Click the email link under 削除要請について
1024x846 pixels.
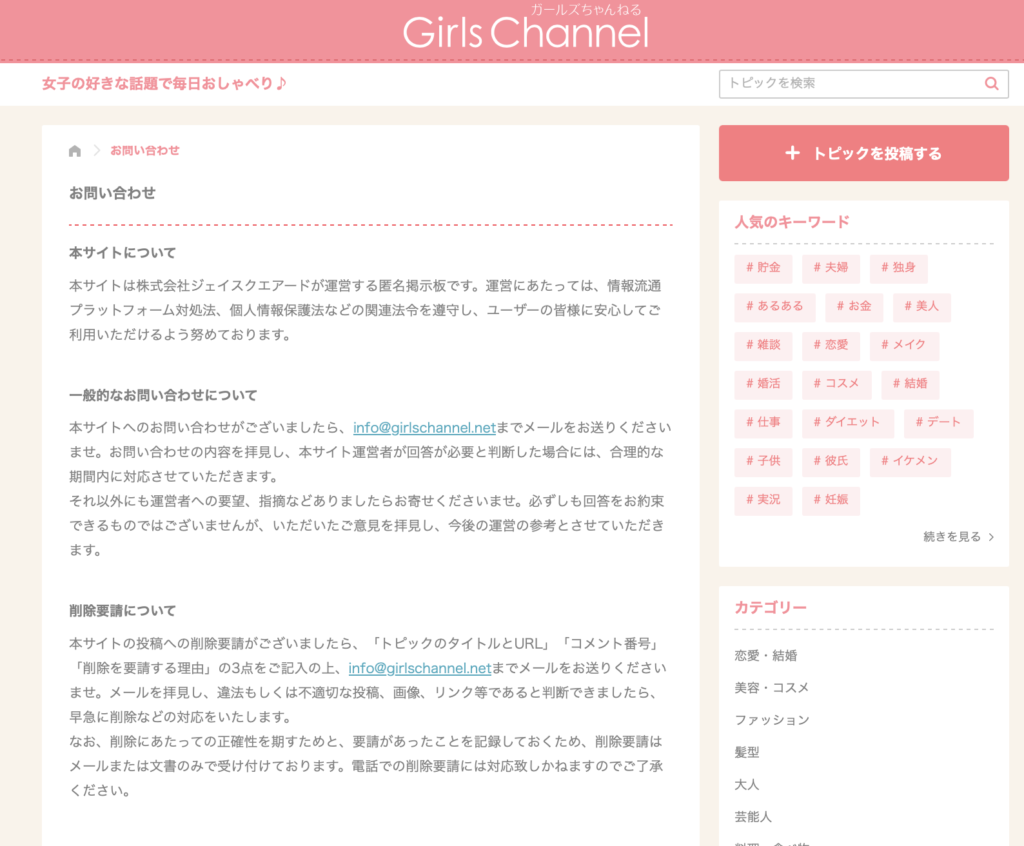click(x=419, y=668)
